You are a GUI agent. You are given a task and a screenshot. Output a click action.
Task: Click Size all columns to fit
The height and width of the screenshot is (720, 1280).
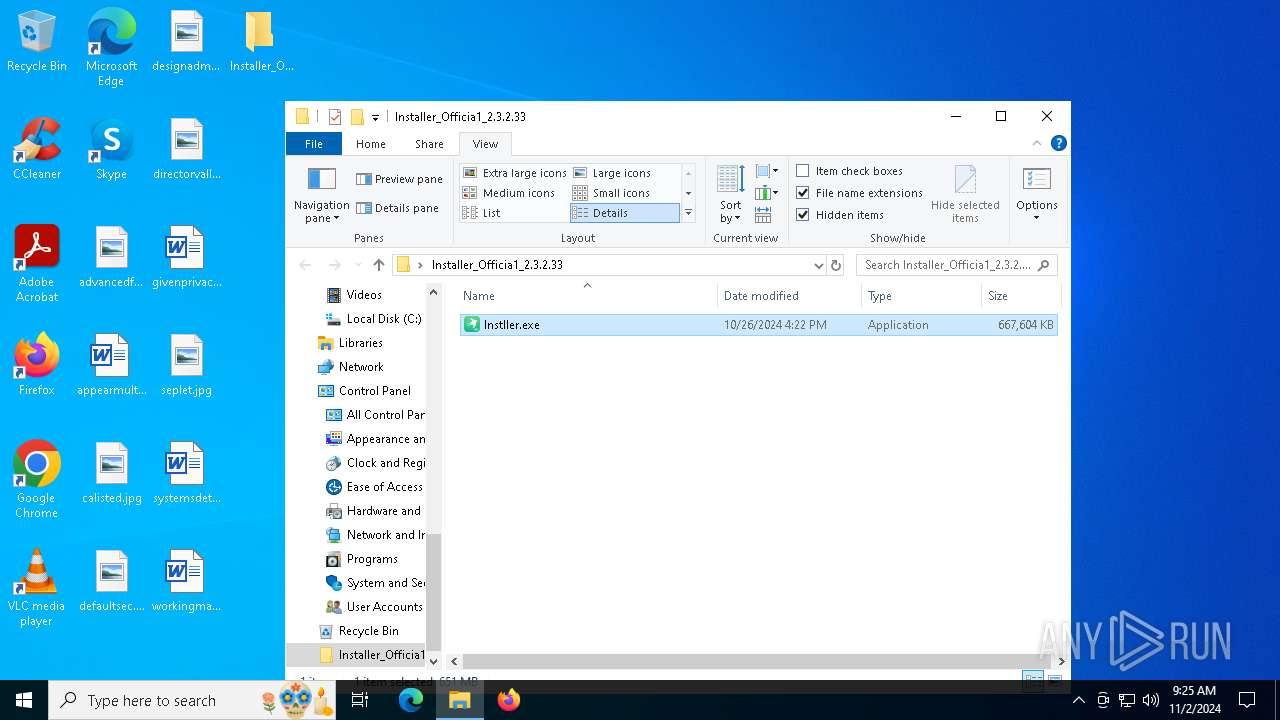[763, 215]
